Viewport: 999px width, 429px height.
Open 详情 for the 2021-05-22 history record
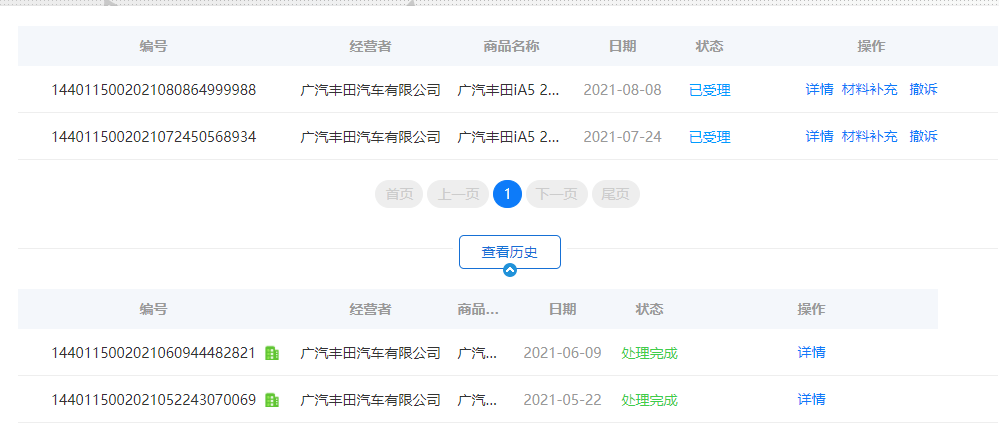(x=812, y=400)
